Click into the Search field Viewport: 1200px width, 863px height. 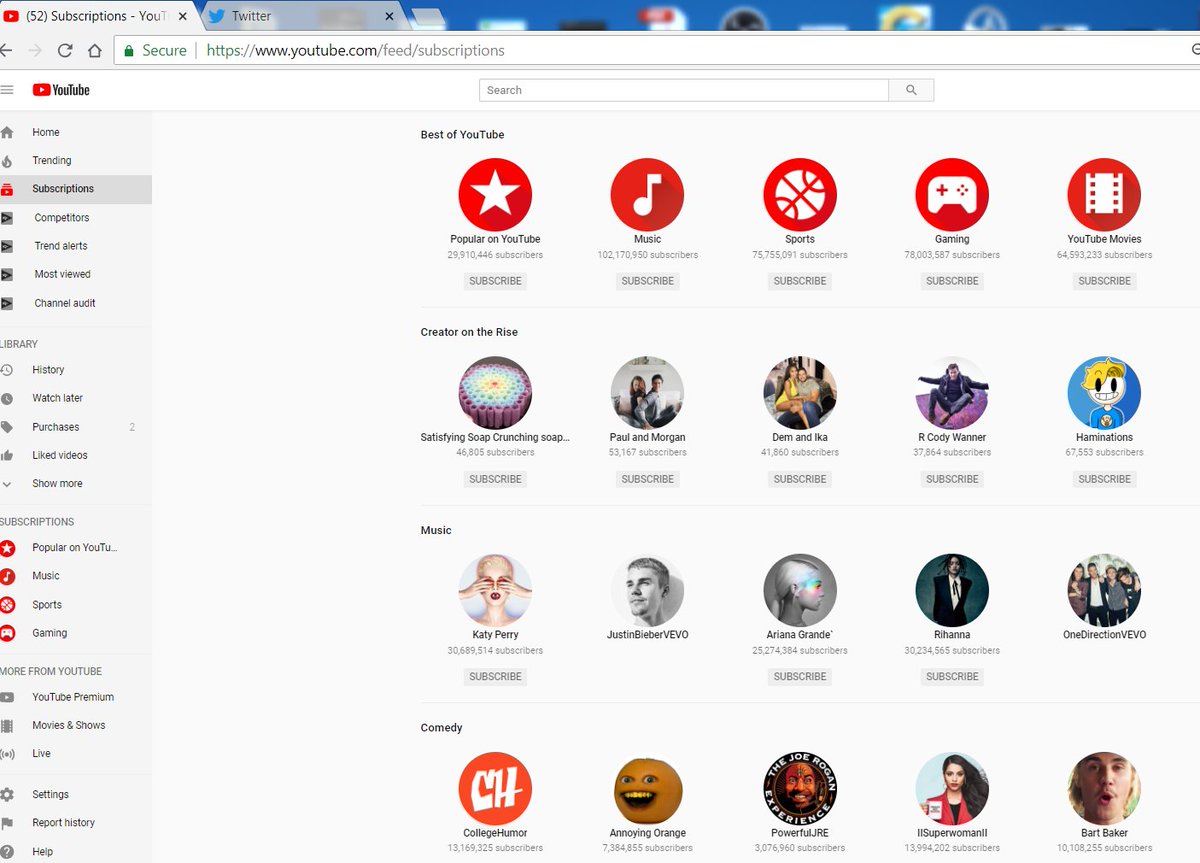(x=684, y=90)
